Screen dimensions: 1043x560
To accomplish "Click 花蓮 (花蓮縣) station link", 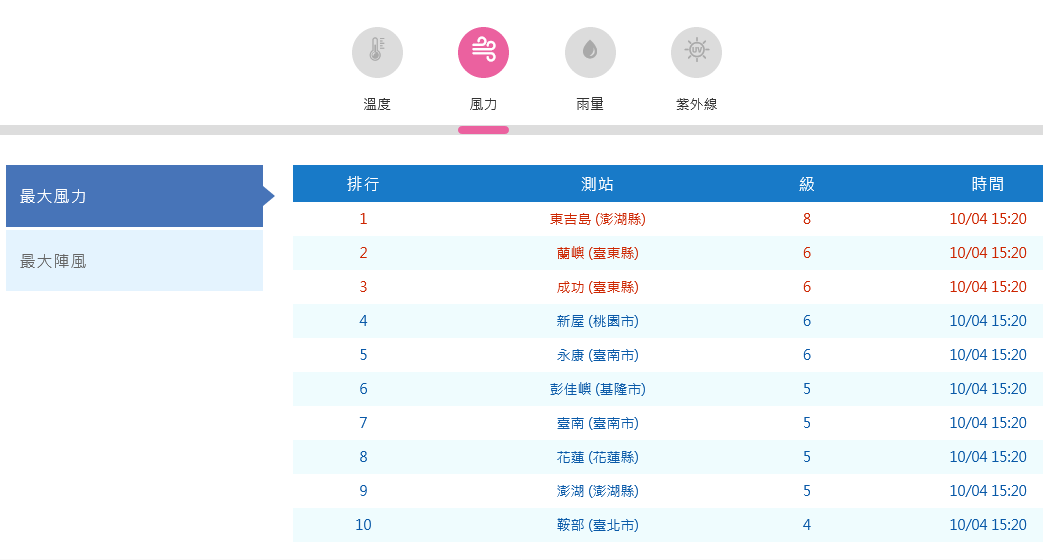I will click(x=597, y=457).
